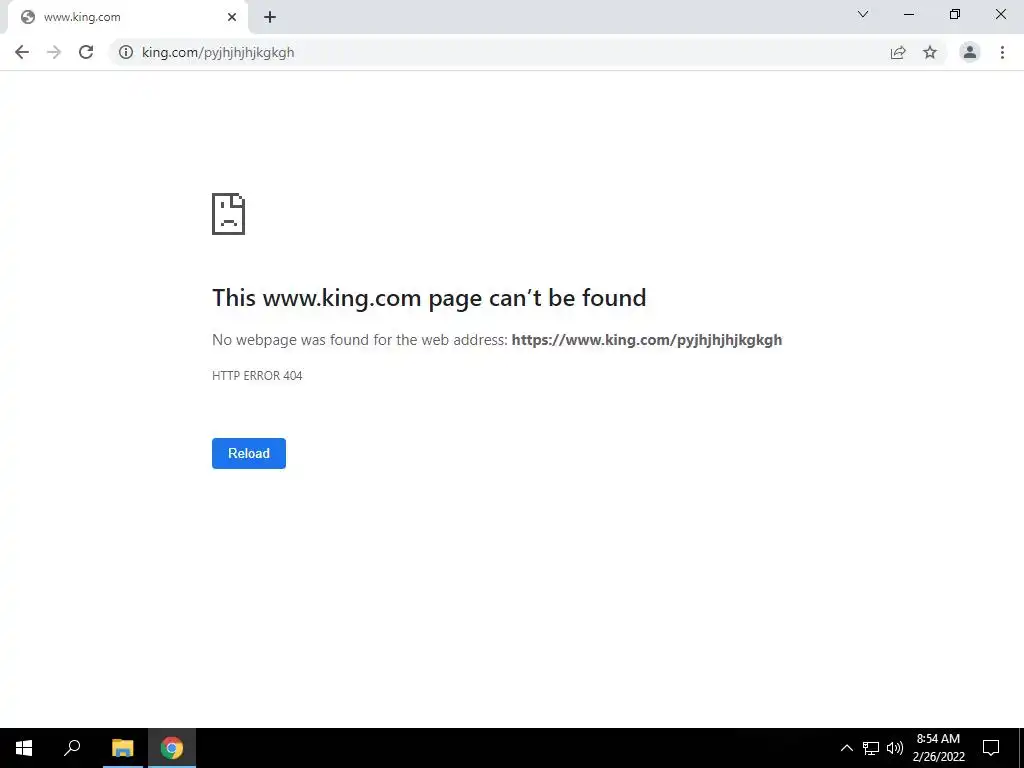The height and width of the screenshot is (768, 1024).
Task: Open Chrome three-dot menu
Action: [x=1002, y=52]
